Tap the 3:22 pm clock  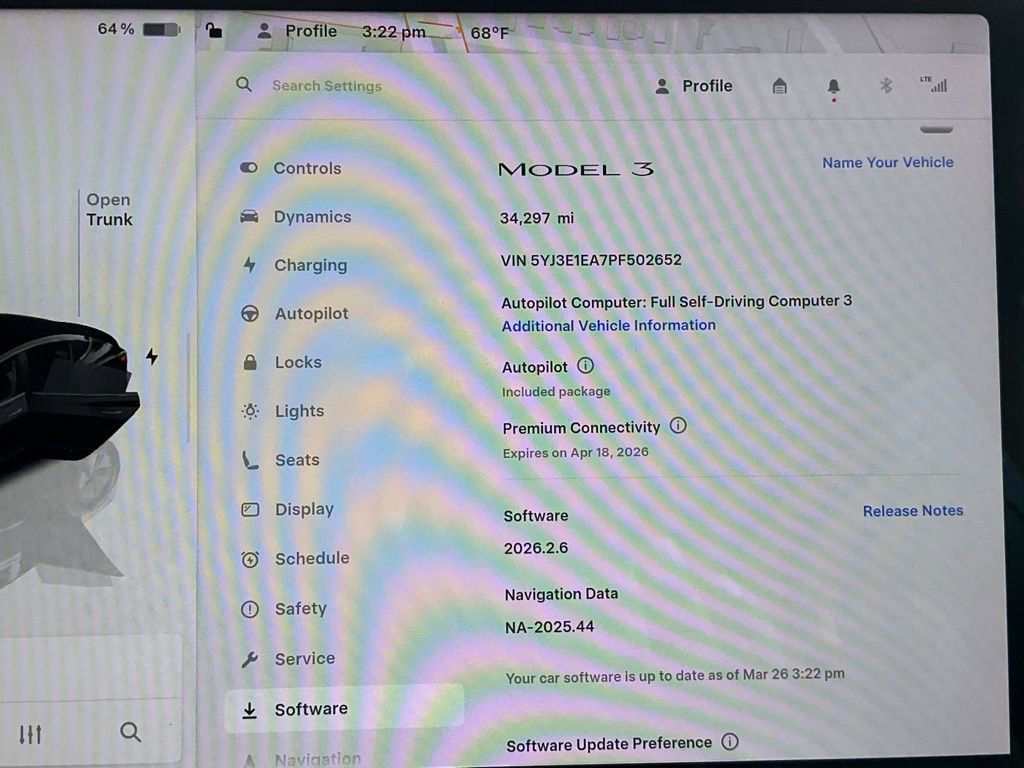(x=393, y=31)
